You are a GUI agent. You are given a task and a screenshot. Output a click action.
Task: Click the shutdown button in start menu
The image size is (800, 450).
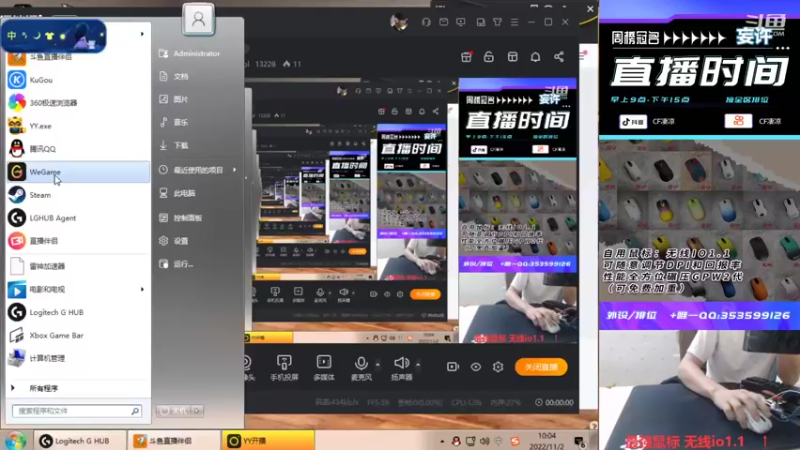coord(175,411)
